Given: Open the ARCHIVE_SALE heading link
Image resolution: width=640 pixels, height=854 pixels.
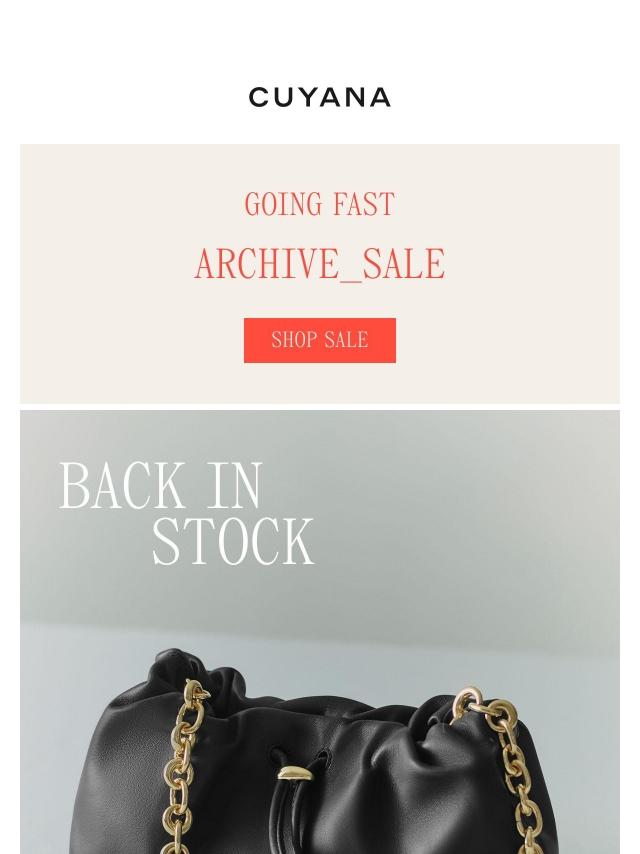Looking at the screenshot, I should (x=320, y=264).
